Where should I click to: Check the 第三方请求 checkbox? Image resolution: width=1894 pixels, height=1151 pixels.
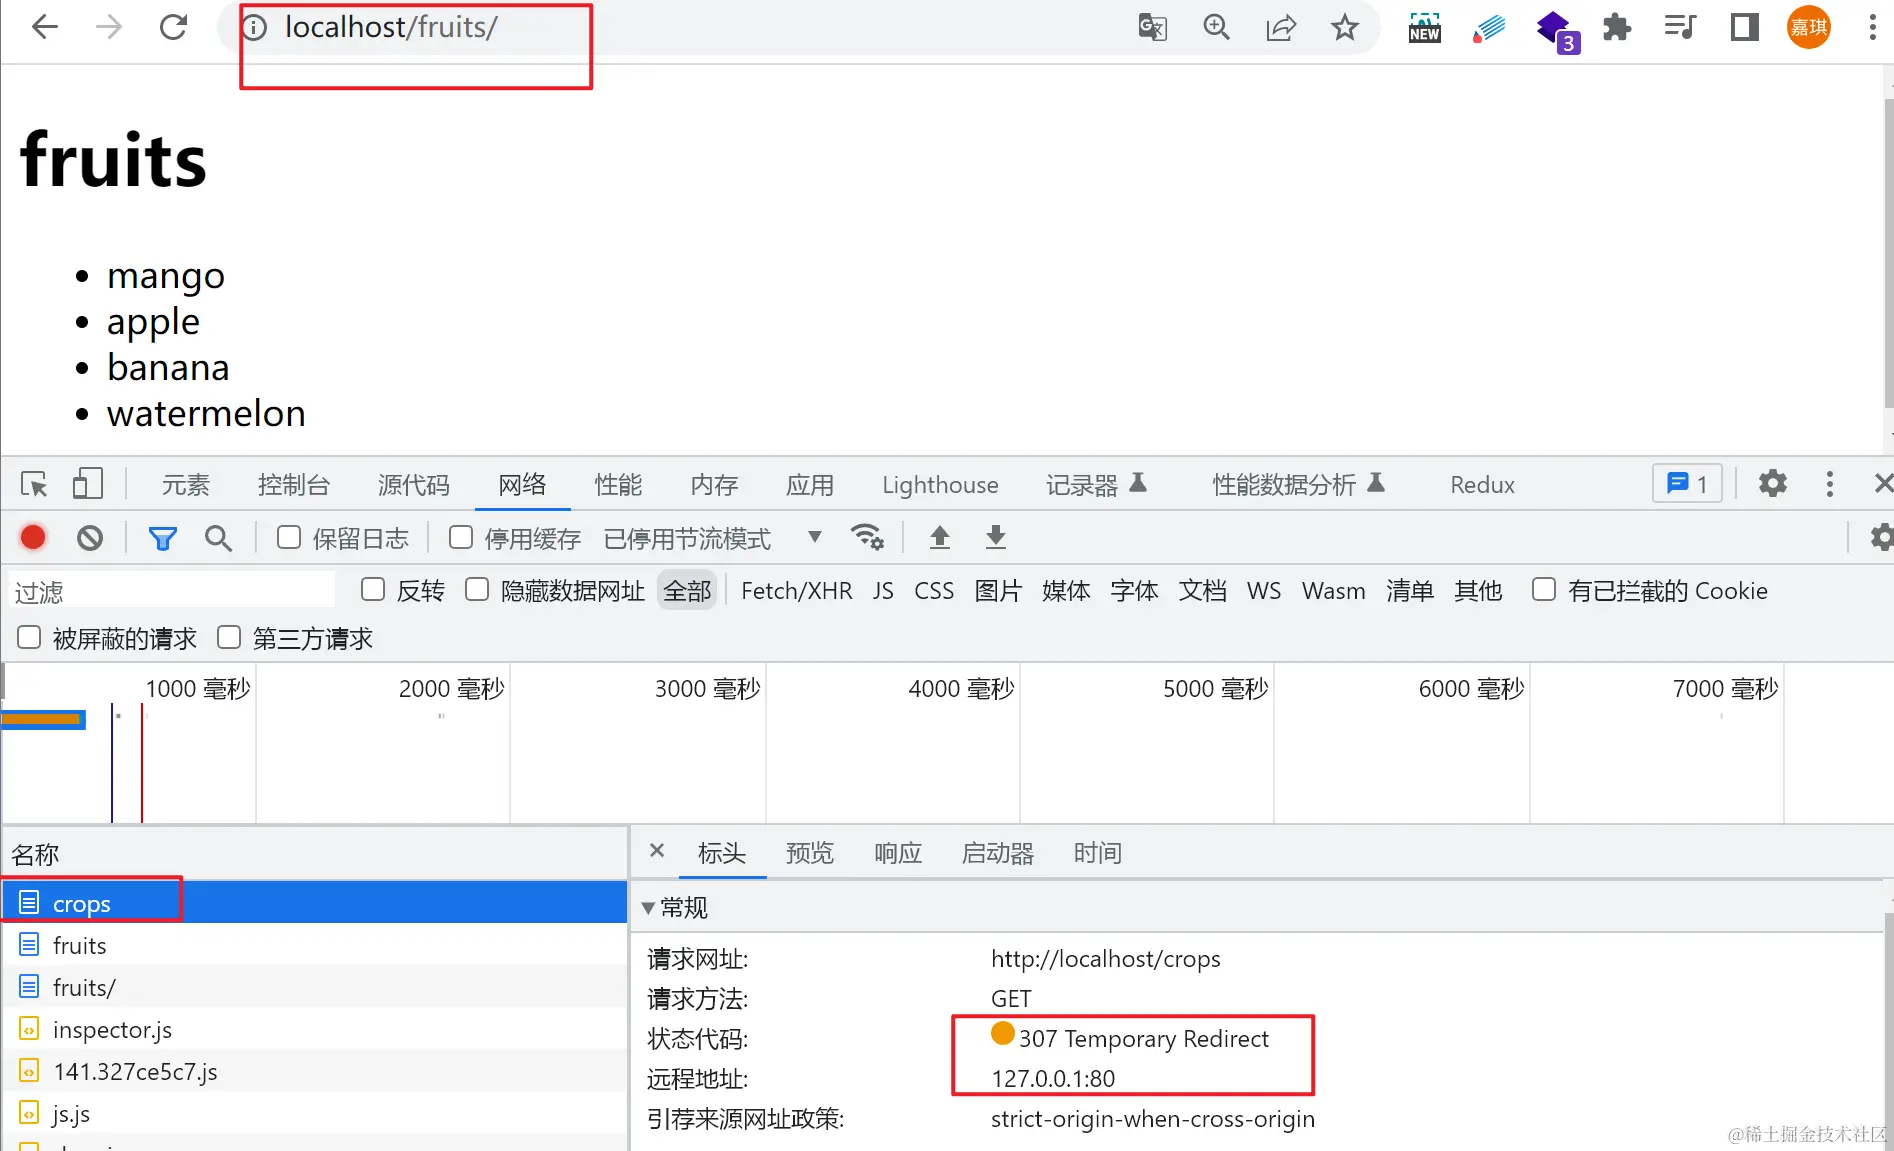(229, 637)
